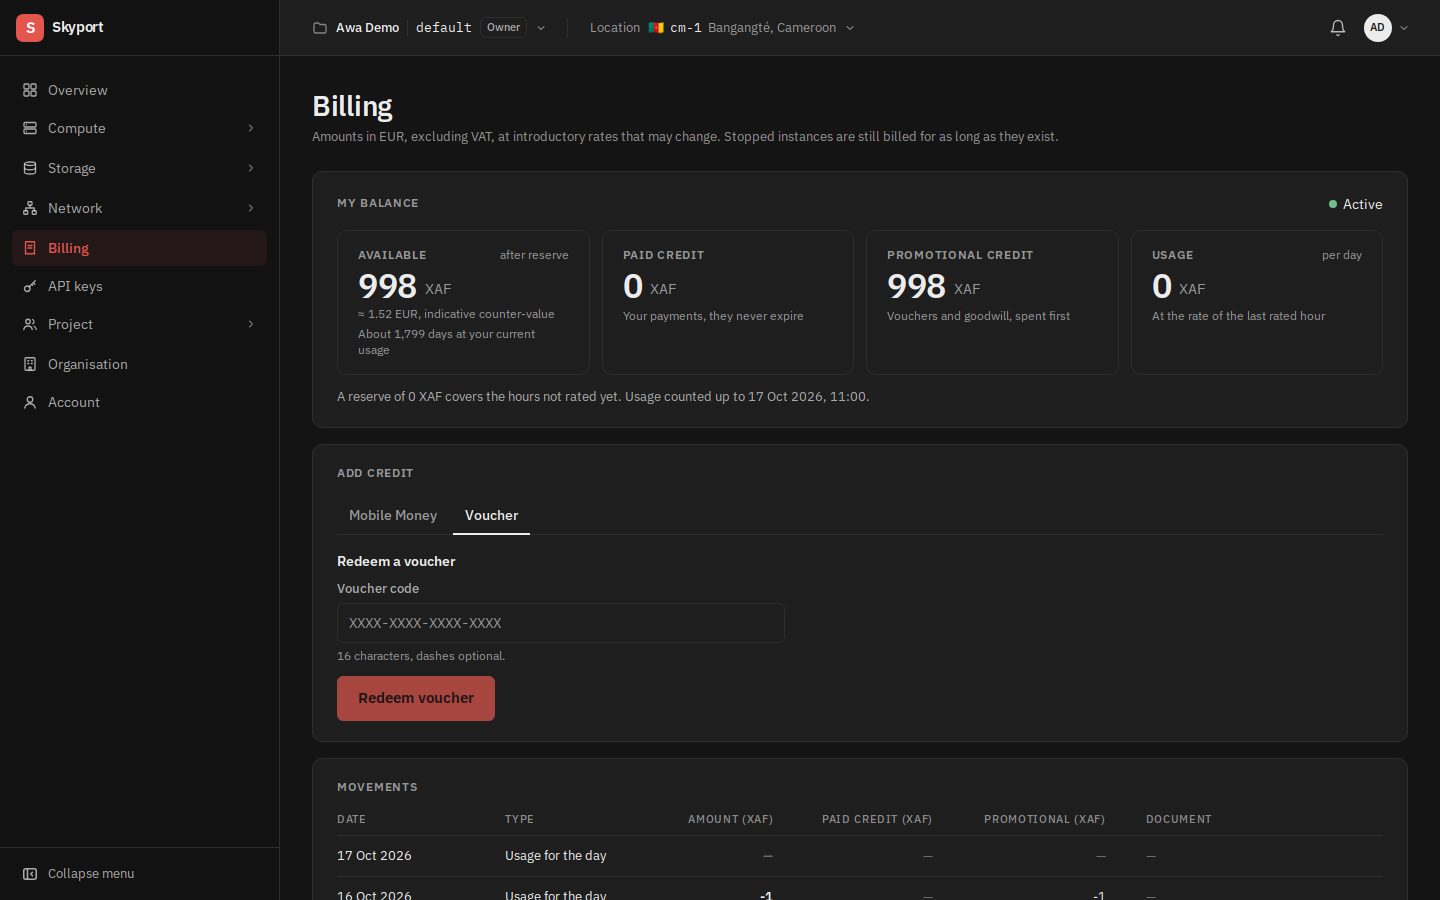Screen dimensions: 1440x900
Task: Switch to the Mobile Money tab
Action: tap(393, 515)
